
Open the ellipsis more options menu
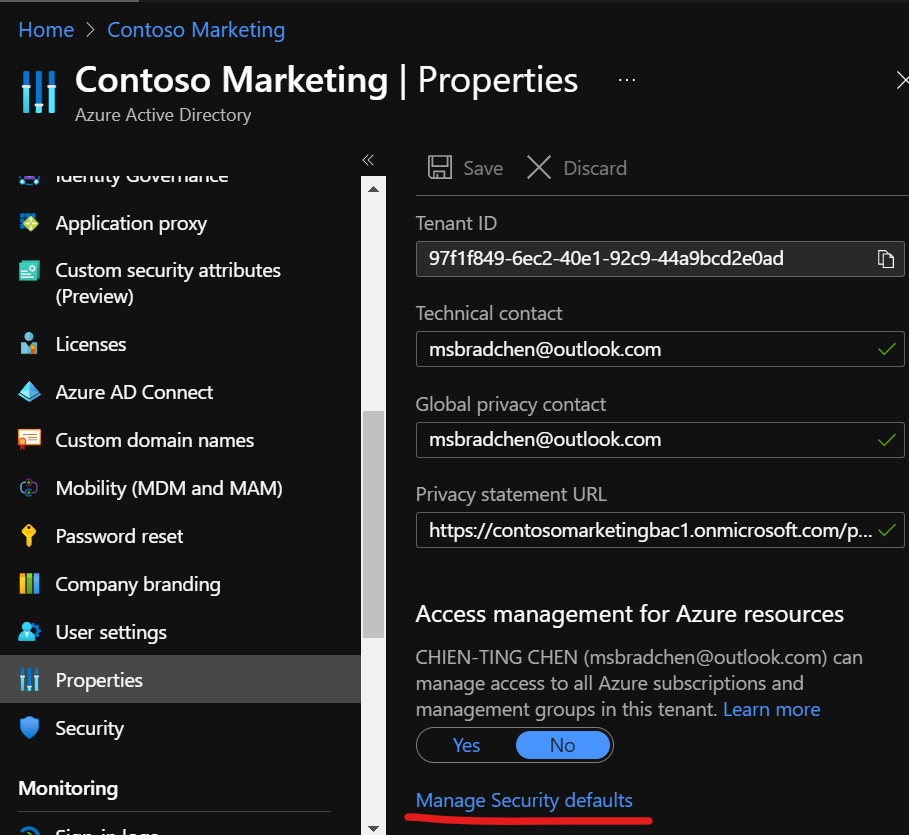(627, 80)
